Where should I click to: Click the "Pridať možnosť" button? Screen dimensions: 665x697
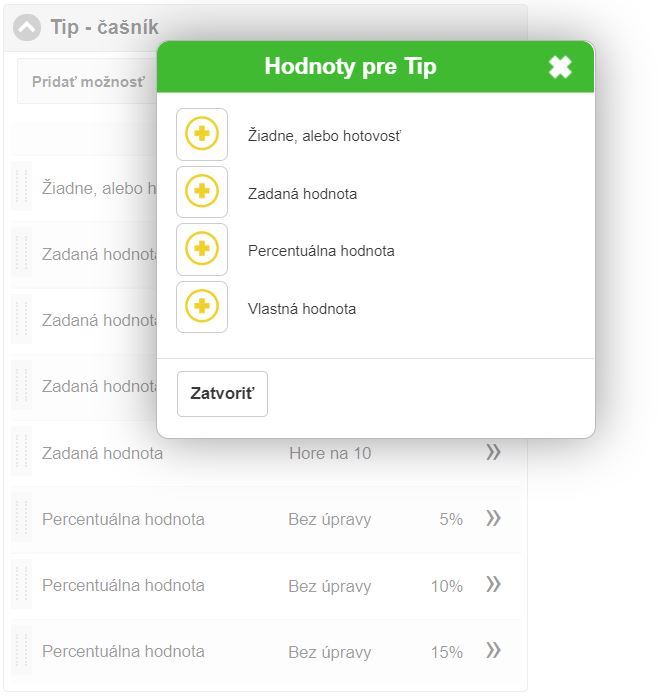point(88,82)
